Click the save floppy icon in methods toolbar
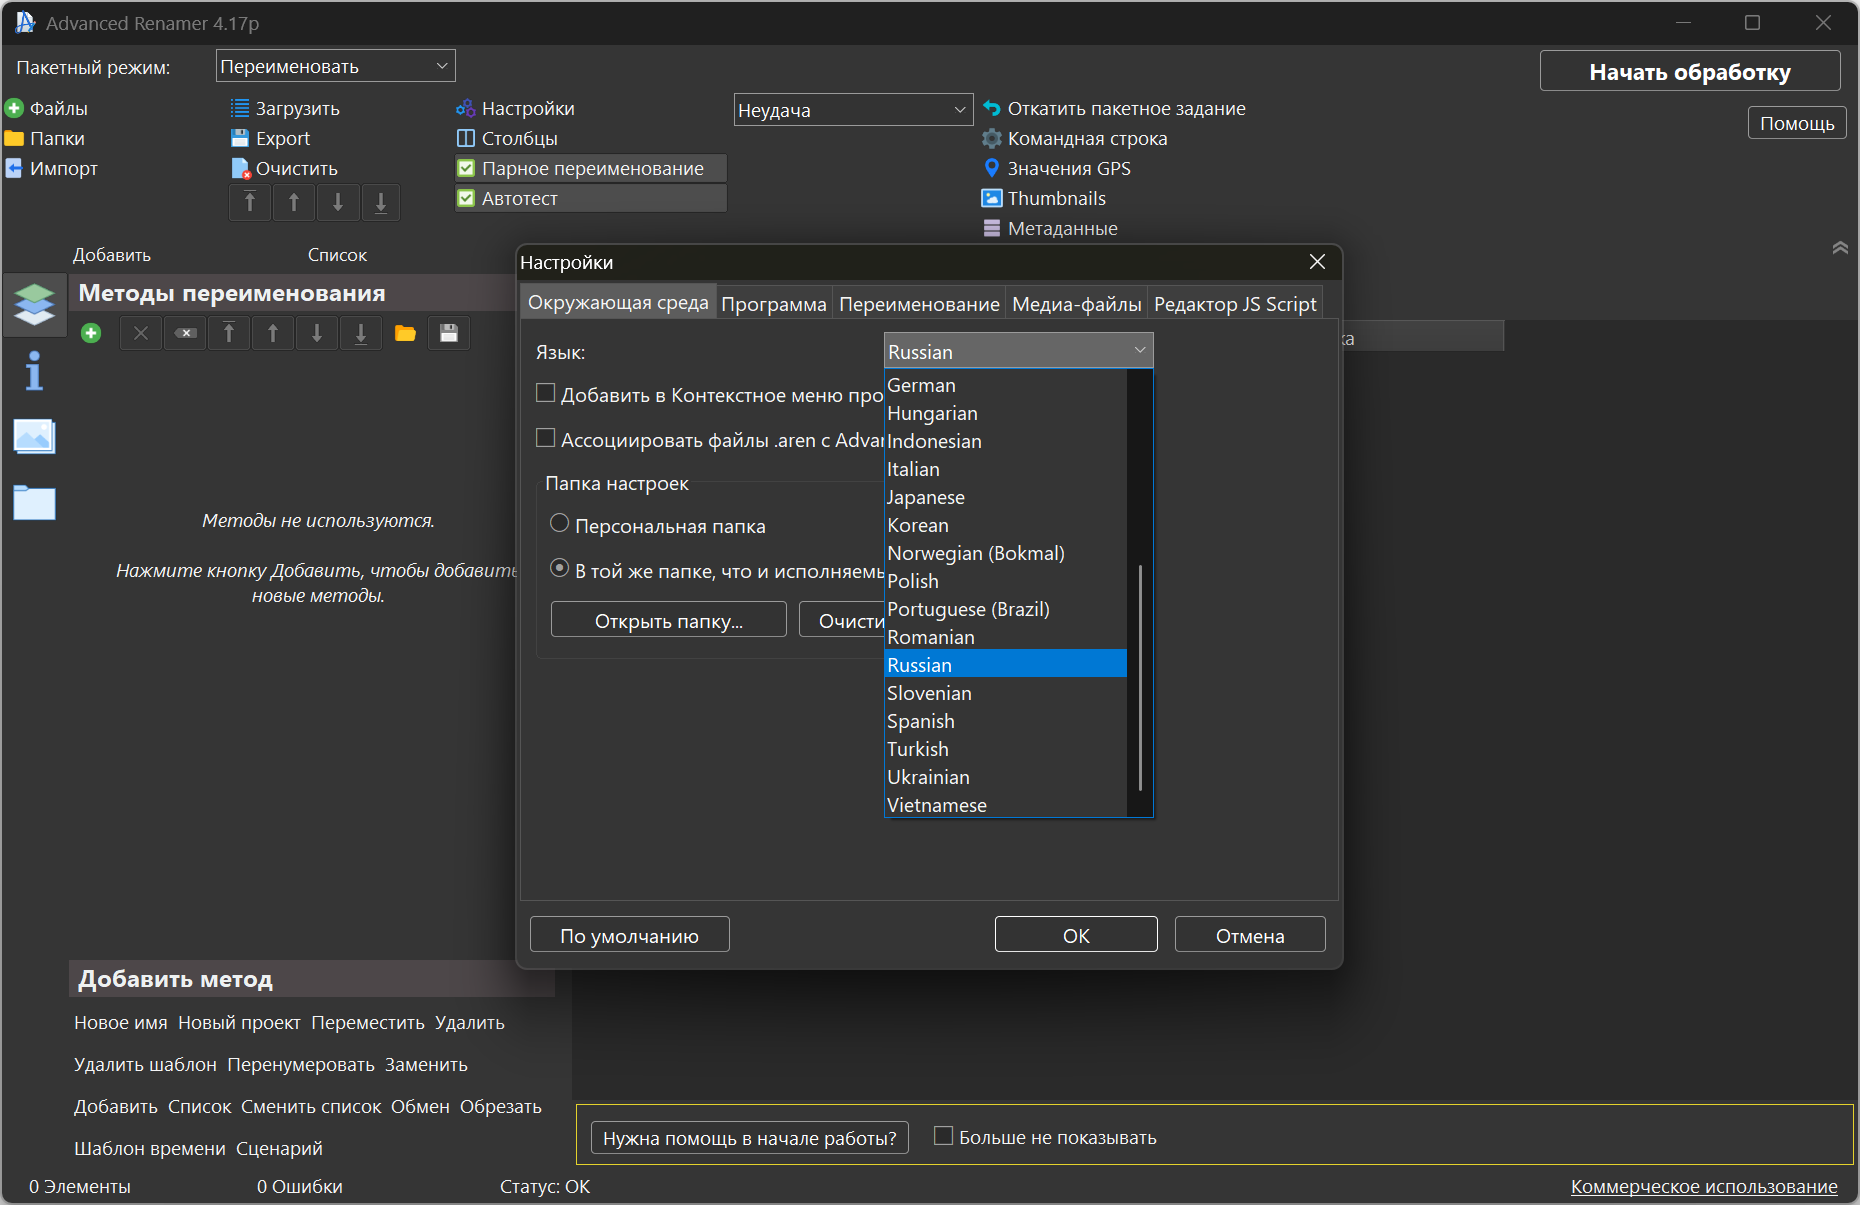 pos(449,333)
